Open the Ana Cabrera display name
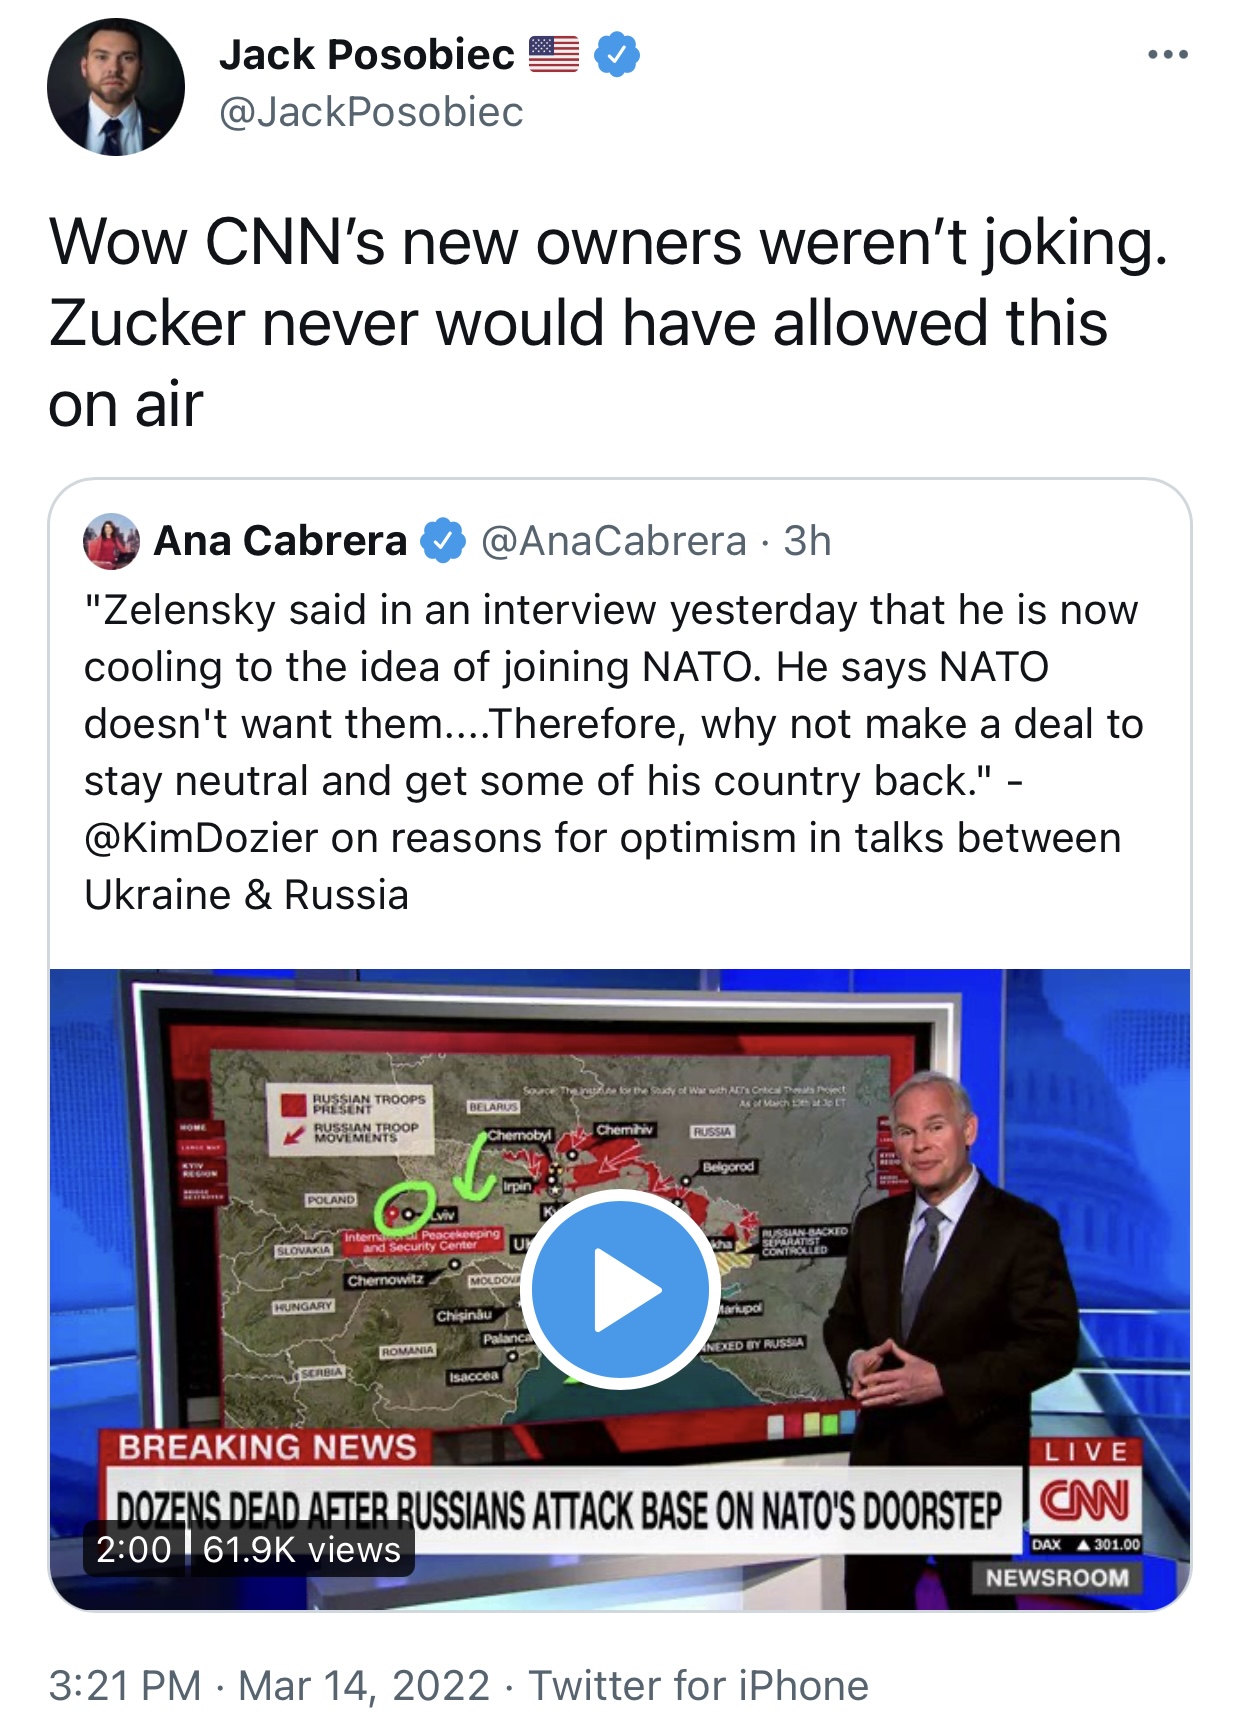The image size is (1241, 1728). pos(280,541)
